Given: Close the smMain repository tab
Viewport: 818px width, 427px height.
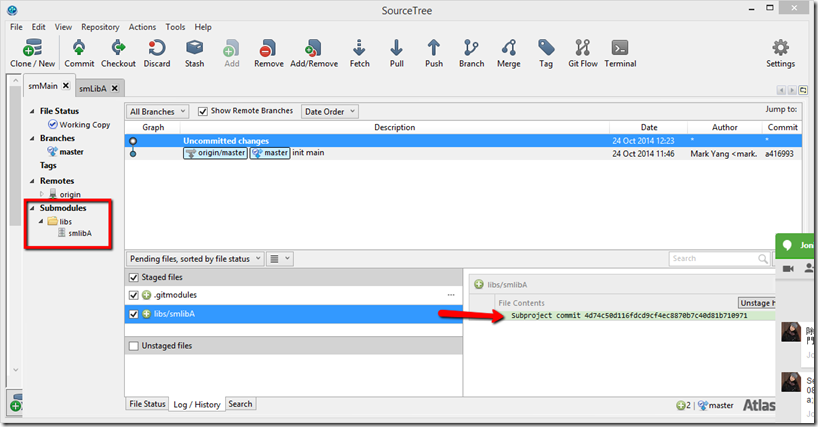Looking at the screenshot, I should click(66, 86).
